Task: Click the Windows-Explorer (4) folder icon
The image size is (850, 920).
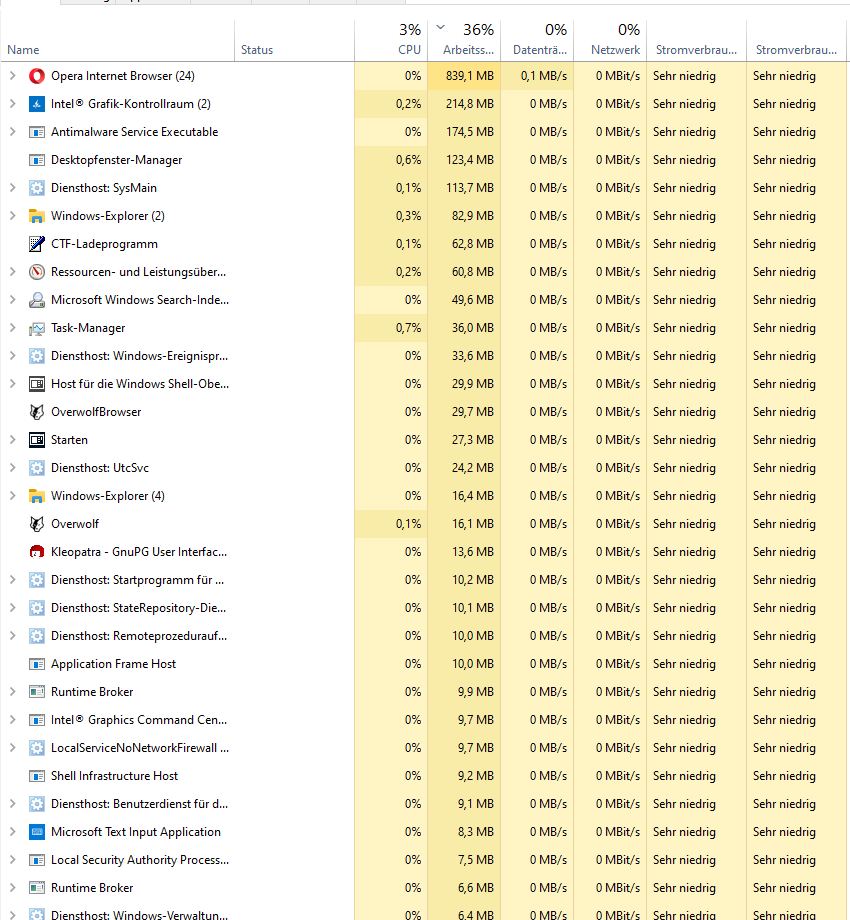Action: pyautogui.click(x=37, y=496)
